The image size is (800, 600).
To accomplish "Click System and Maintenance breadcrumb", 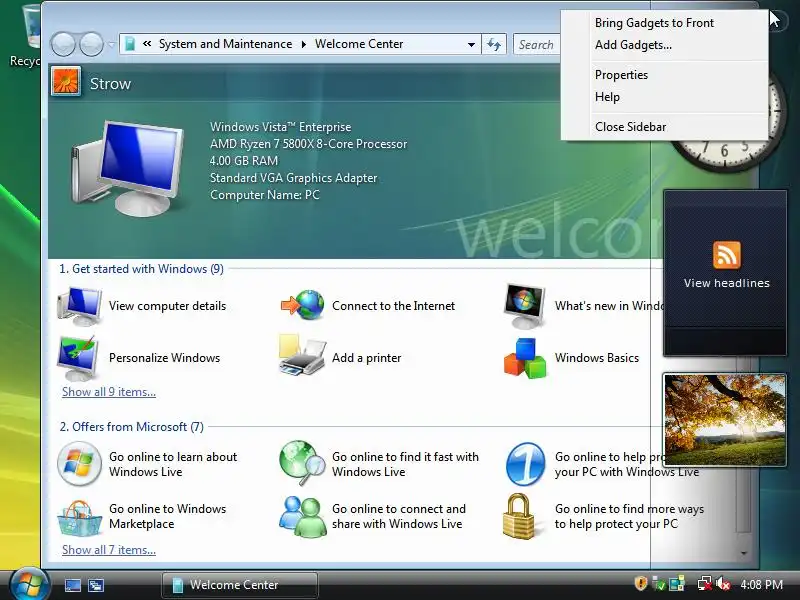I will (x=226, y=44).
